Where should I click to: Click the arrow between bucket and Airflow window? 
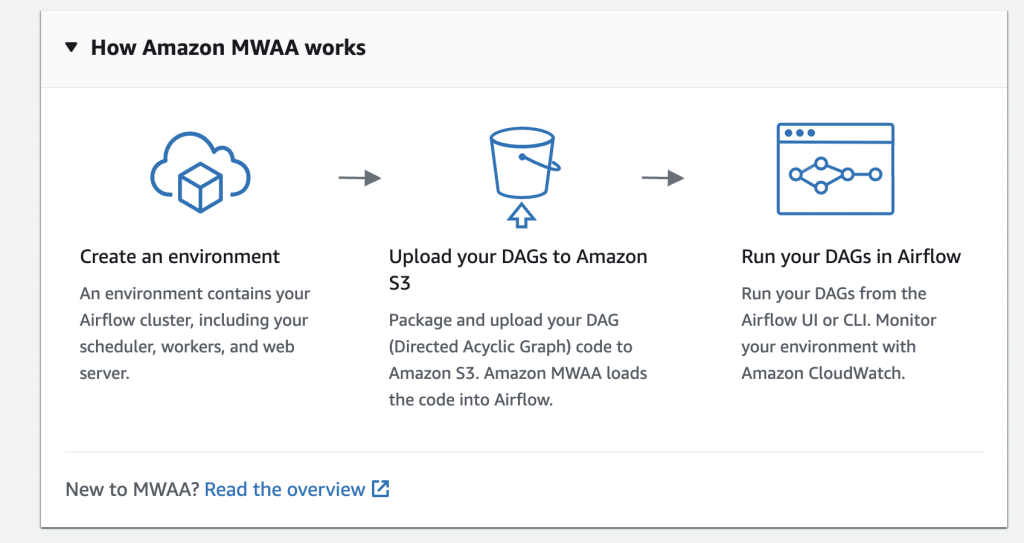(662, 178)
